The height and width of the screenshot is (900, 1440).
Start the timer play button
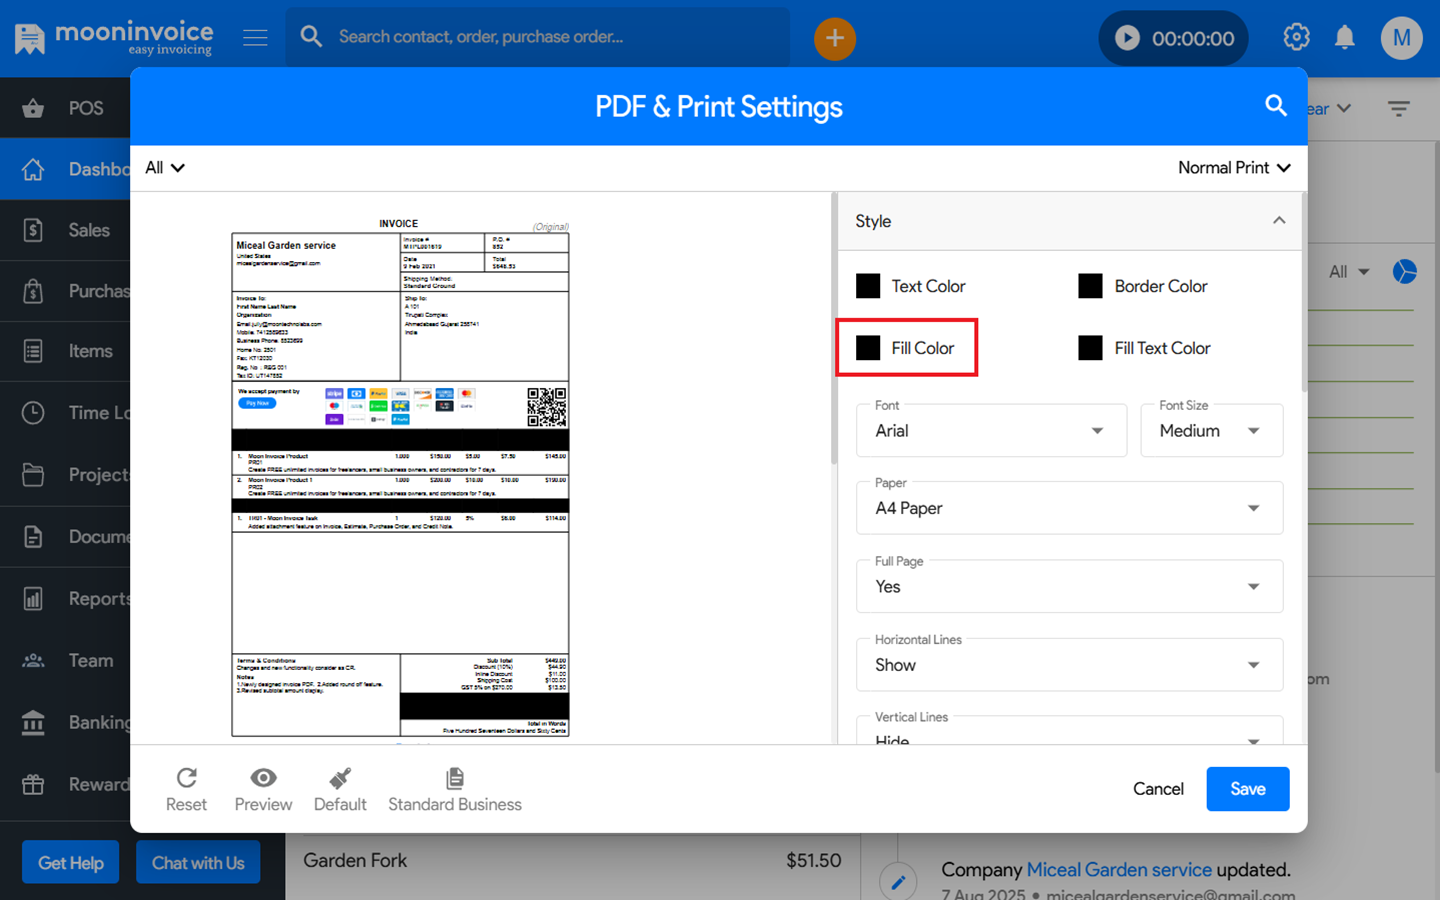click(x=1127, y=38)
